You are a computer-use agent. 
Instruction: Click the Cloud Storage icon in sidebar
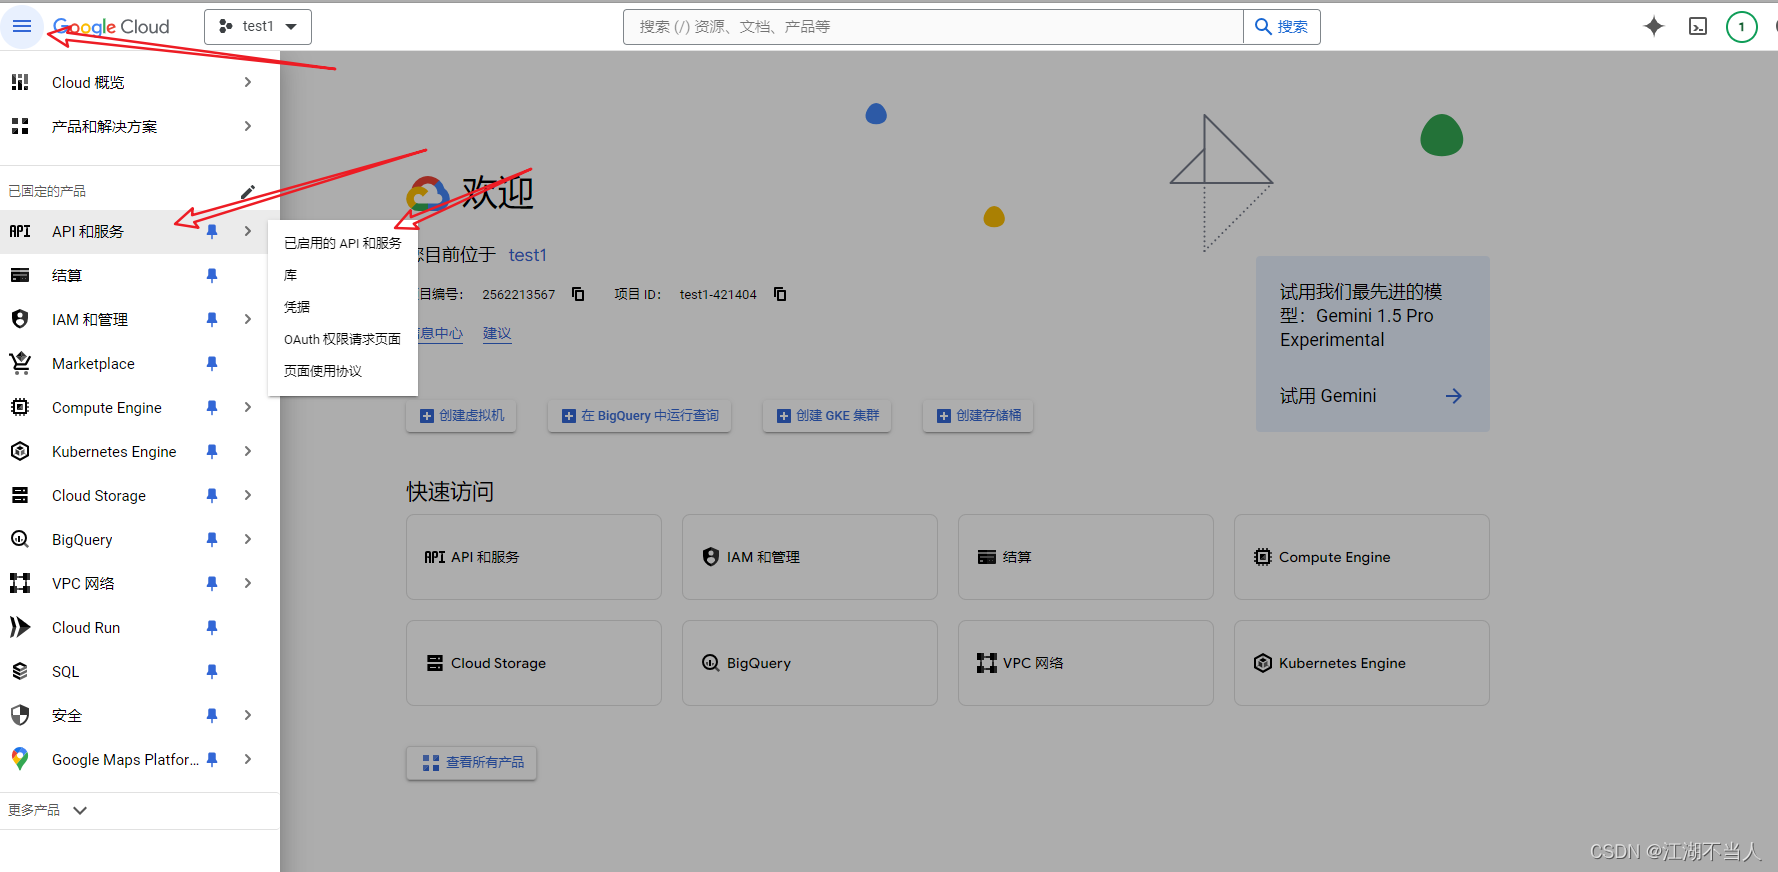click(x=20, y=495)
